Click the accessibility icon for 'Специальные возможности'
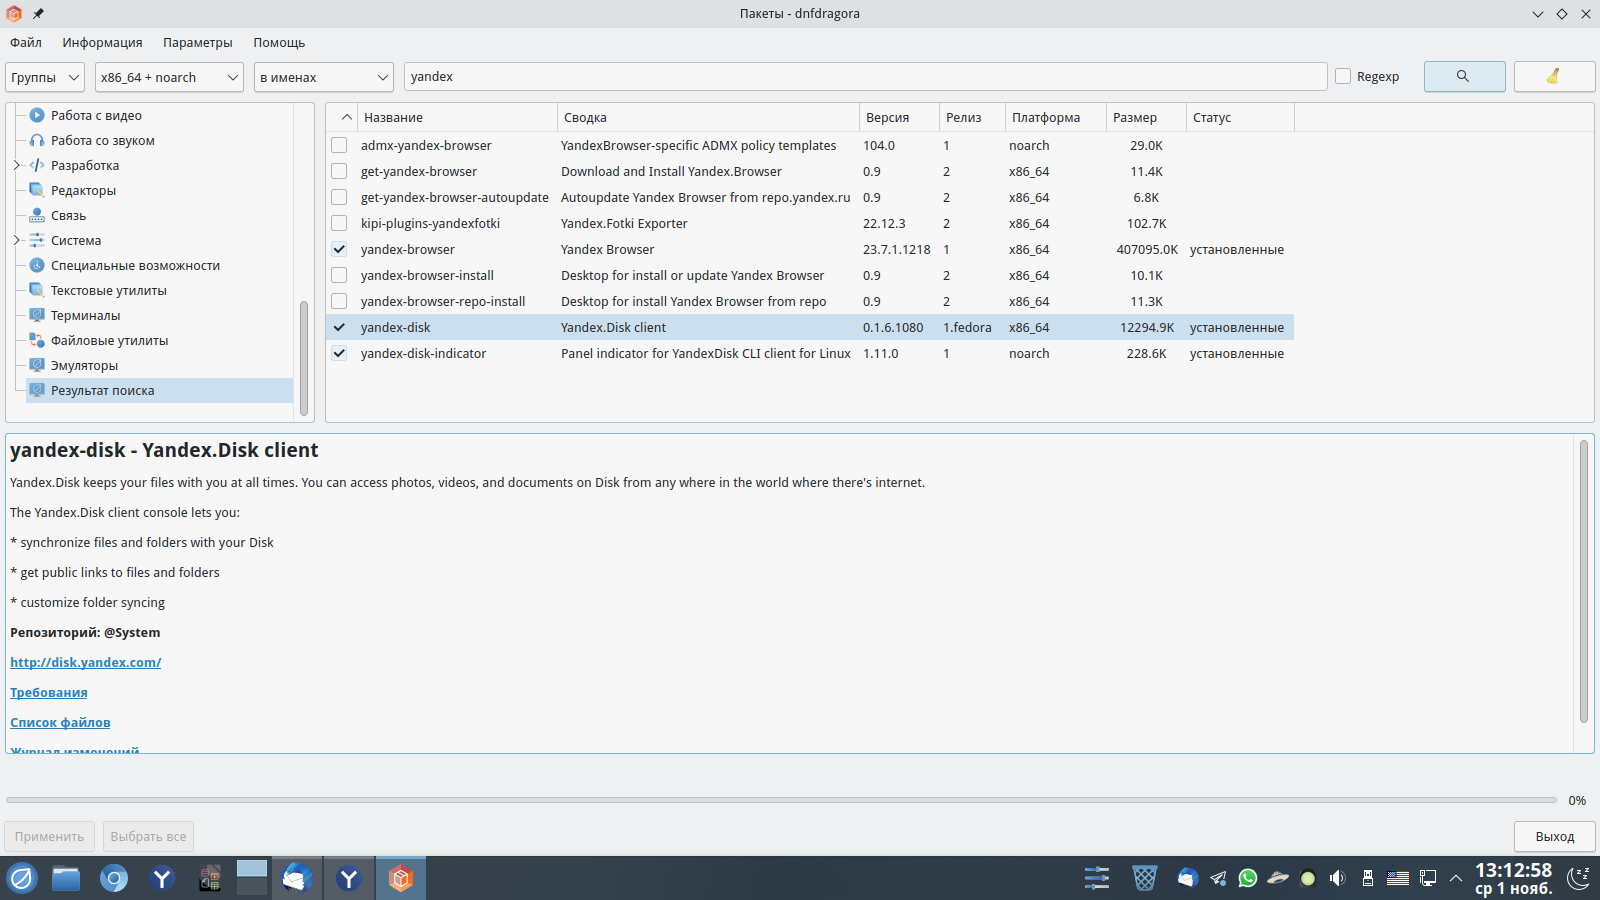1600x900 pixels. click(x=37, y=265)
